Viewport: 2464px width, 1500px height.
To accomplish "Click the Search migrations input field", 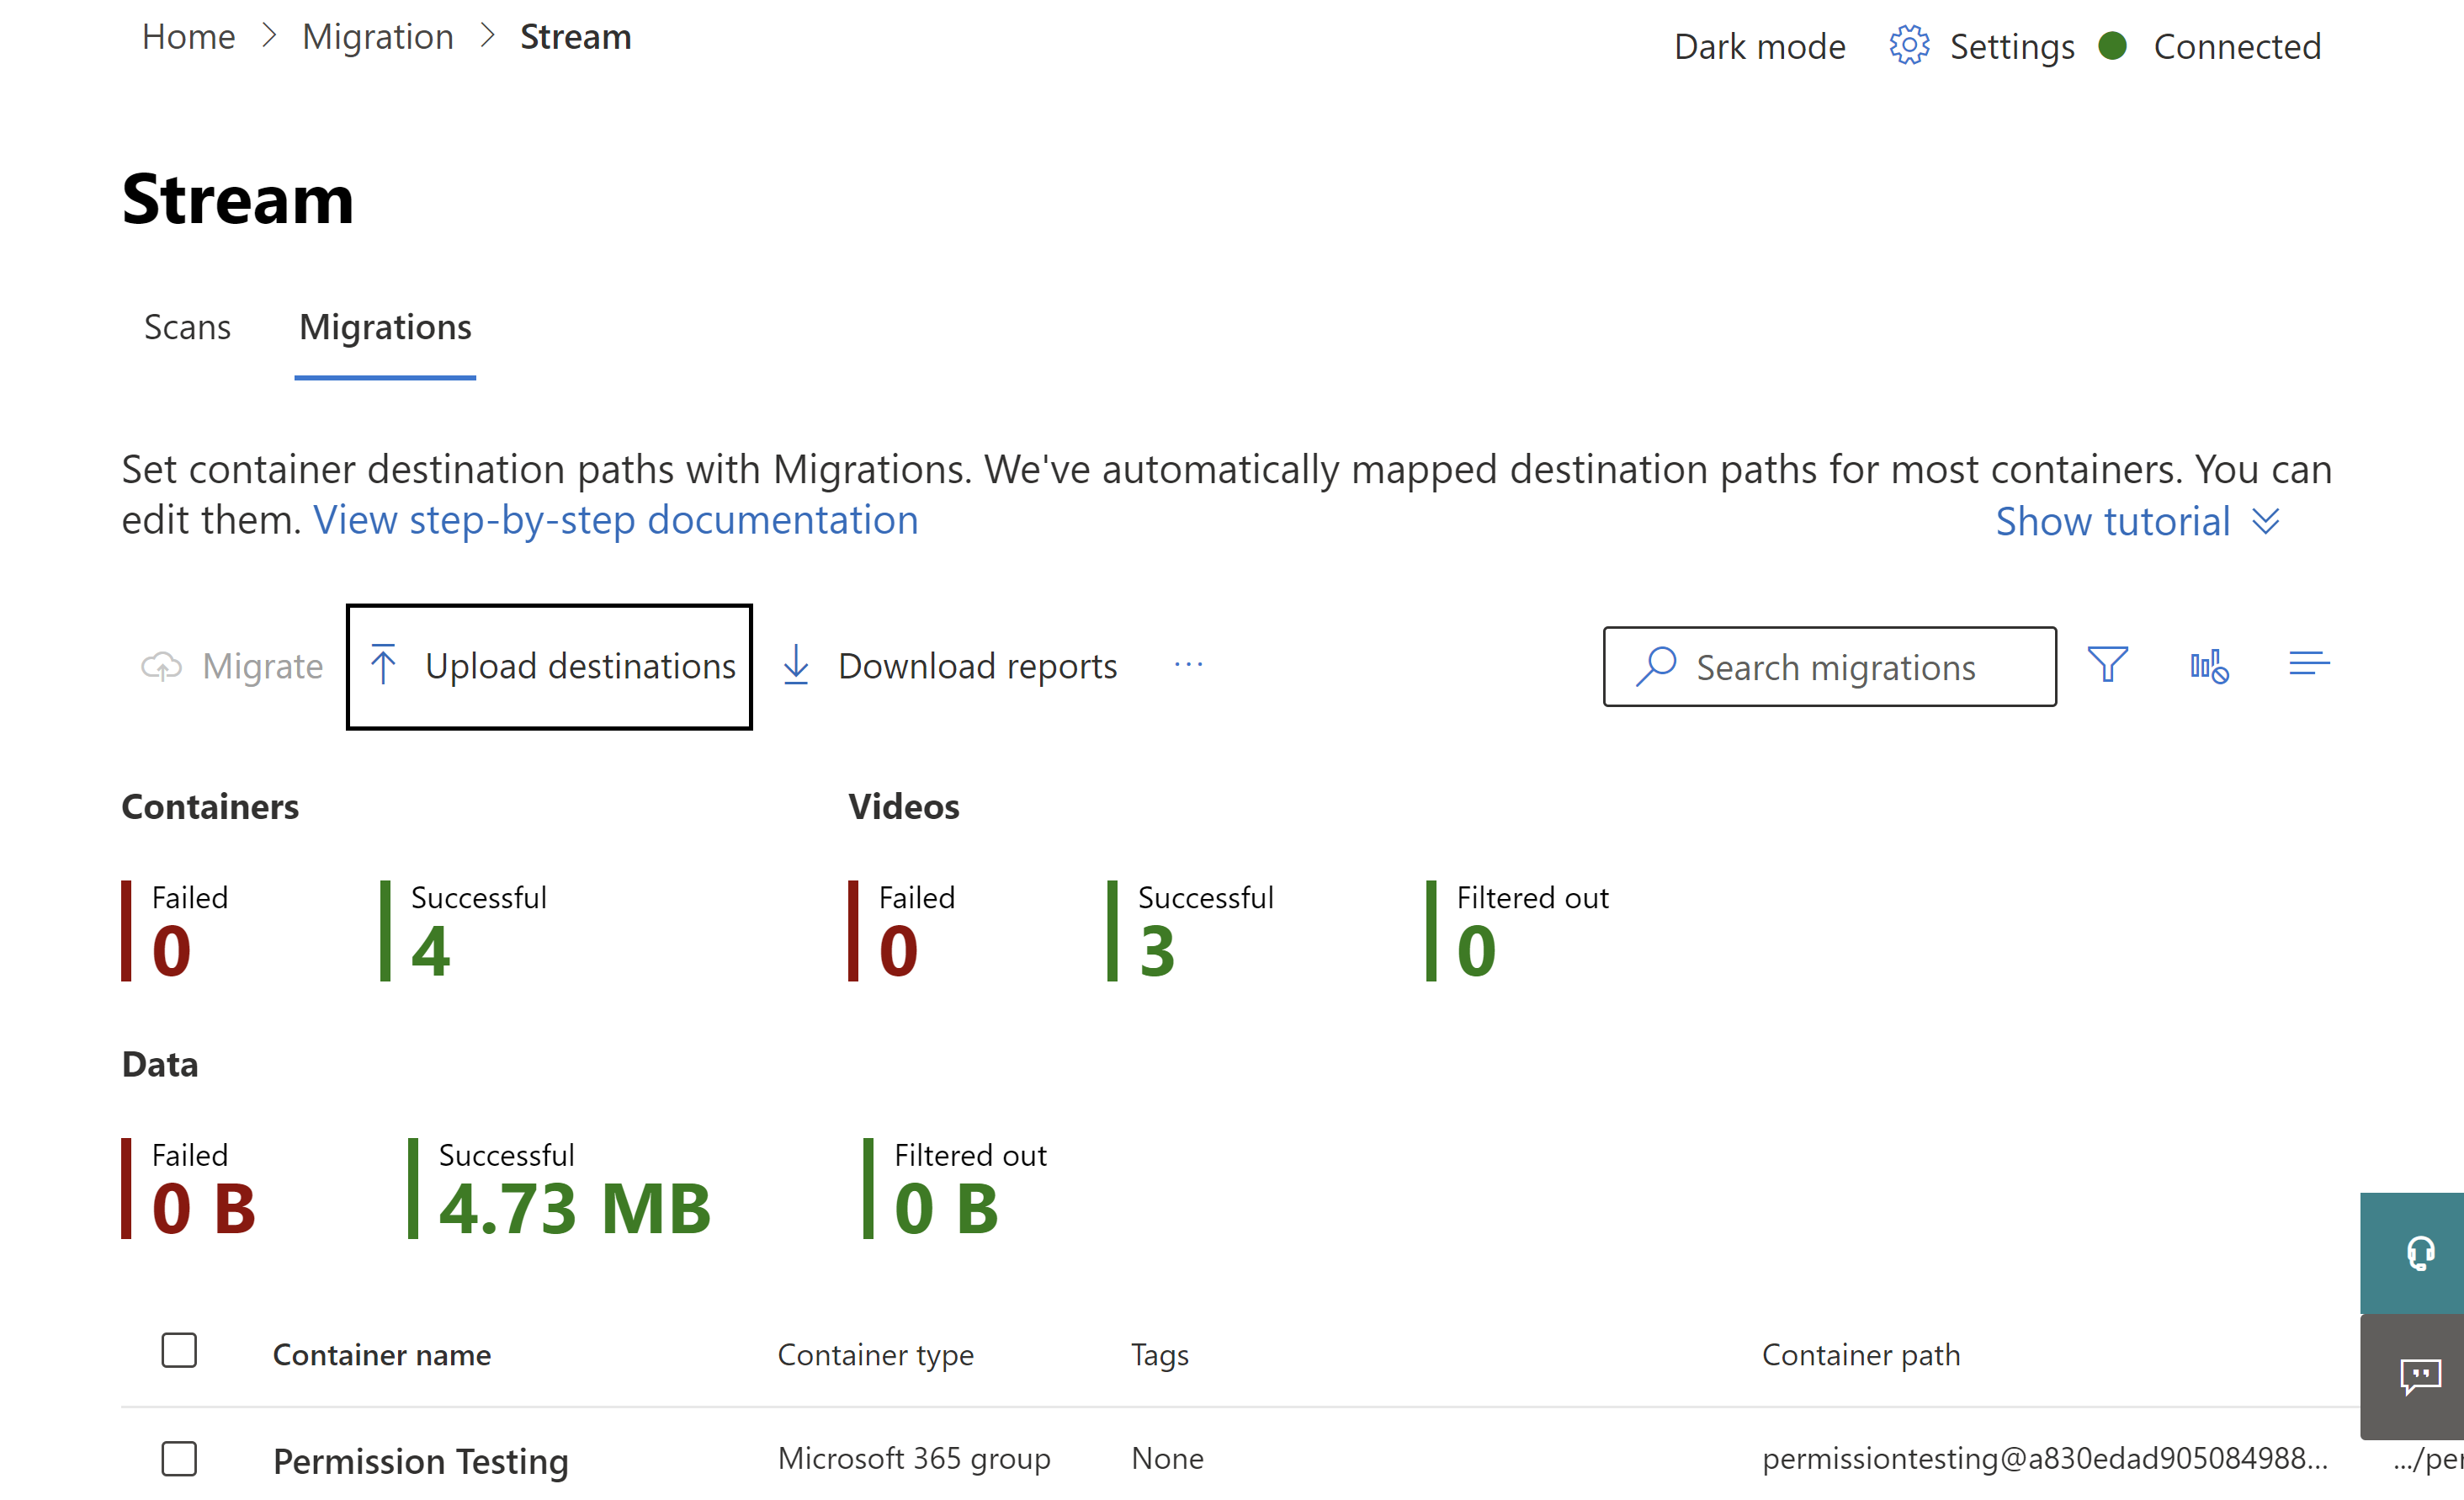I will (x=1829, y=666).
